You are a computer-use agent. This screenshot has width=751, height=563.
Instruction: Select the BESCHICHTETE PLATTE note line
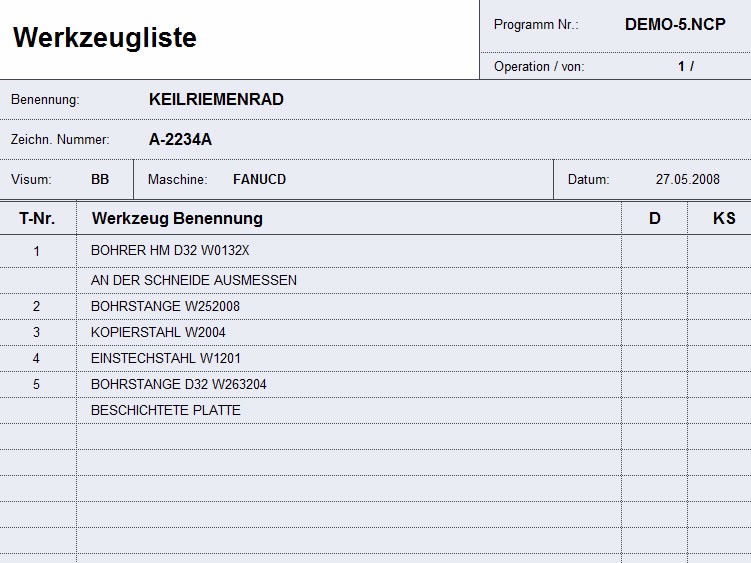[166, 410]
